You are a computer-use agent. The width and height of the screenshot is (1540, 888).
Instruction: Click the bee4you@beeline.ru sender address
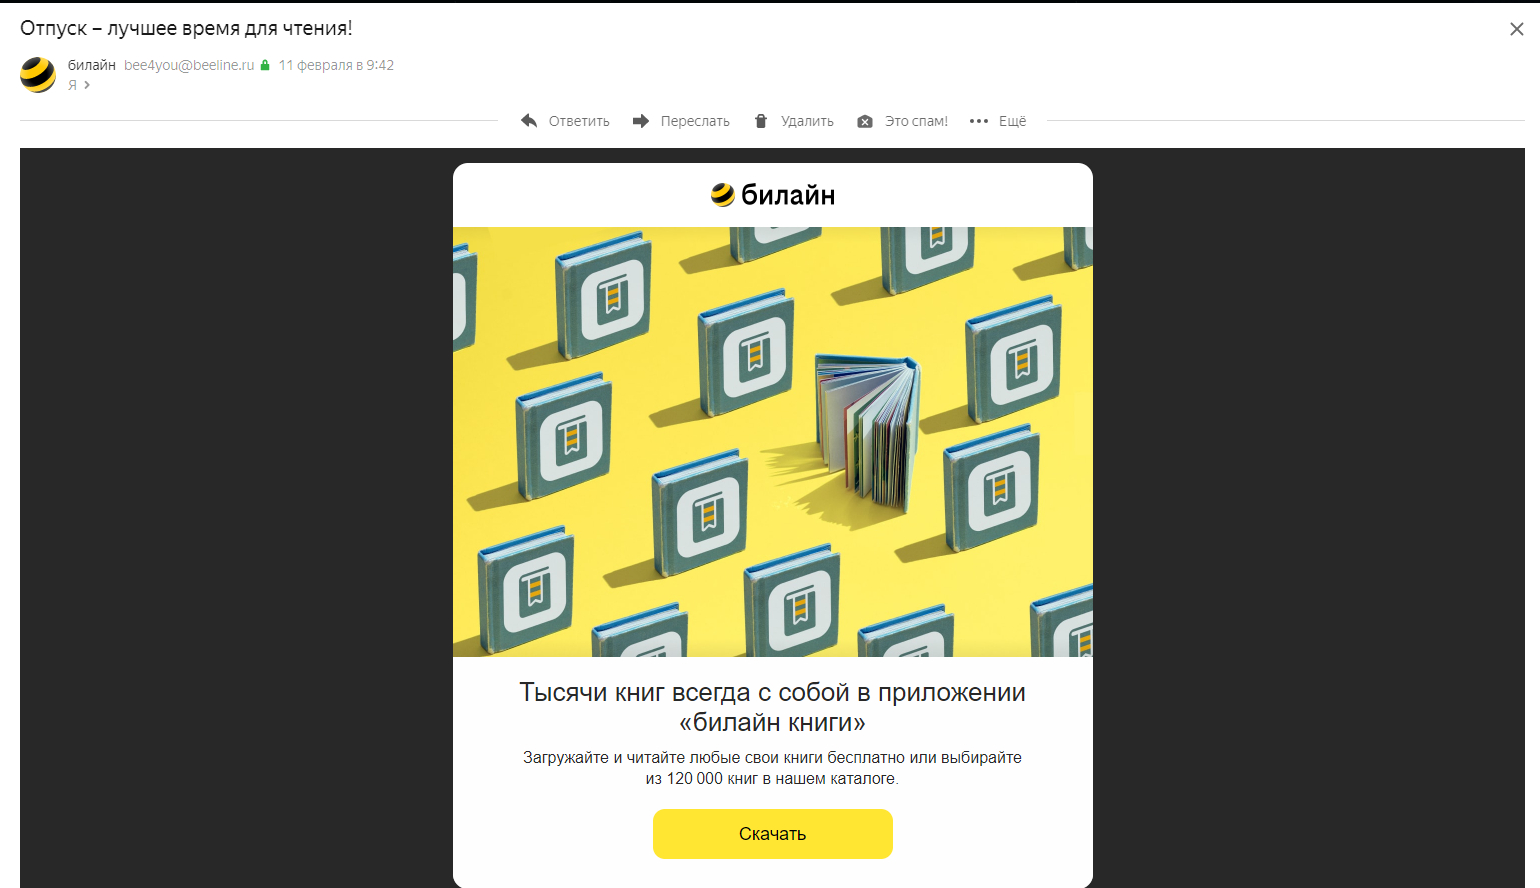coord(189,65)
